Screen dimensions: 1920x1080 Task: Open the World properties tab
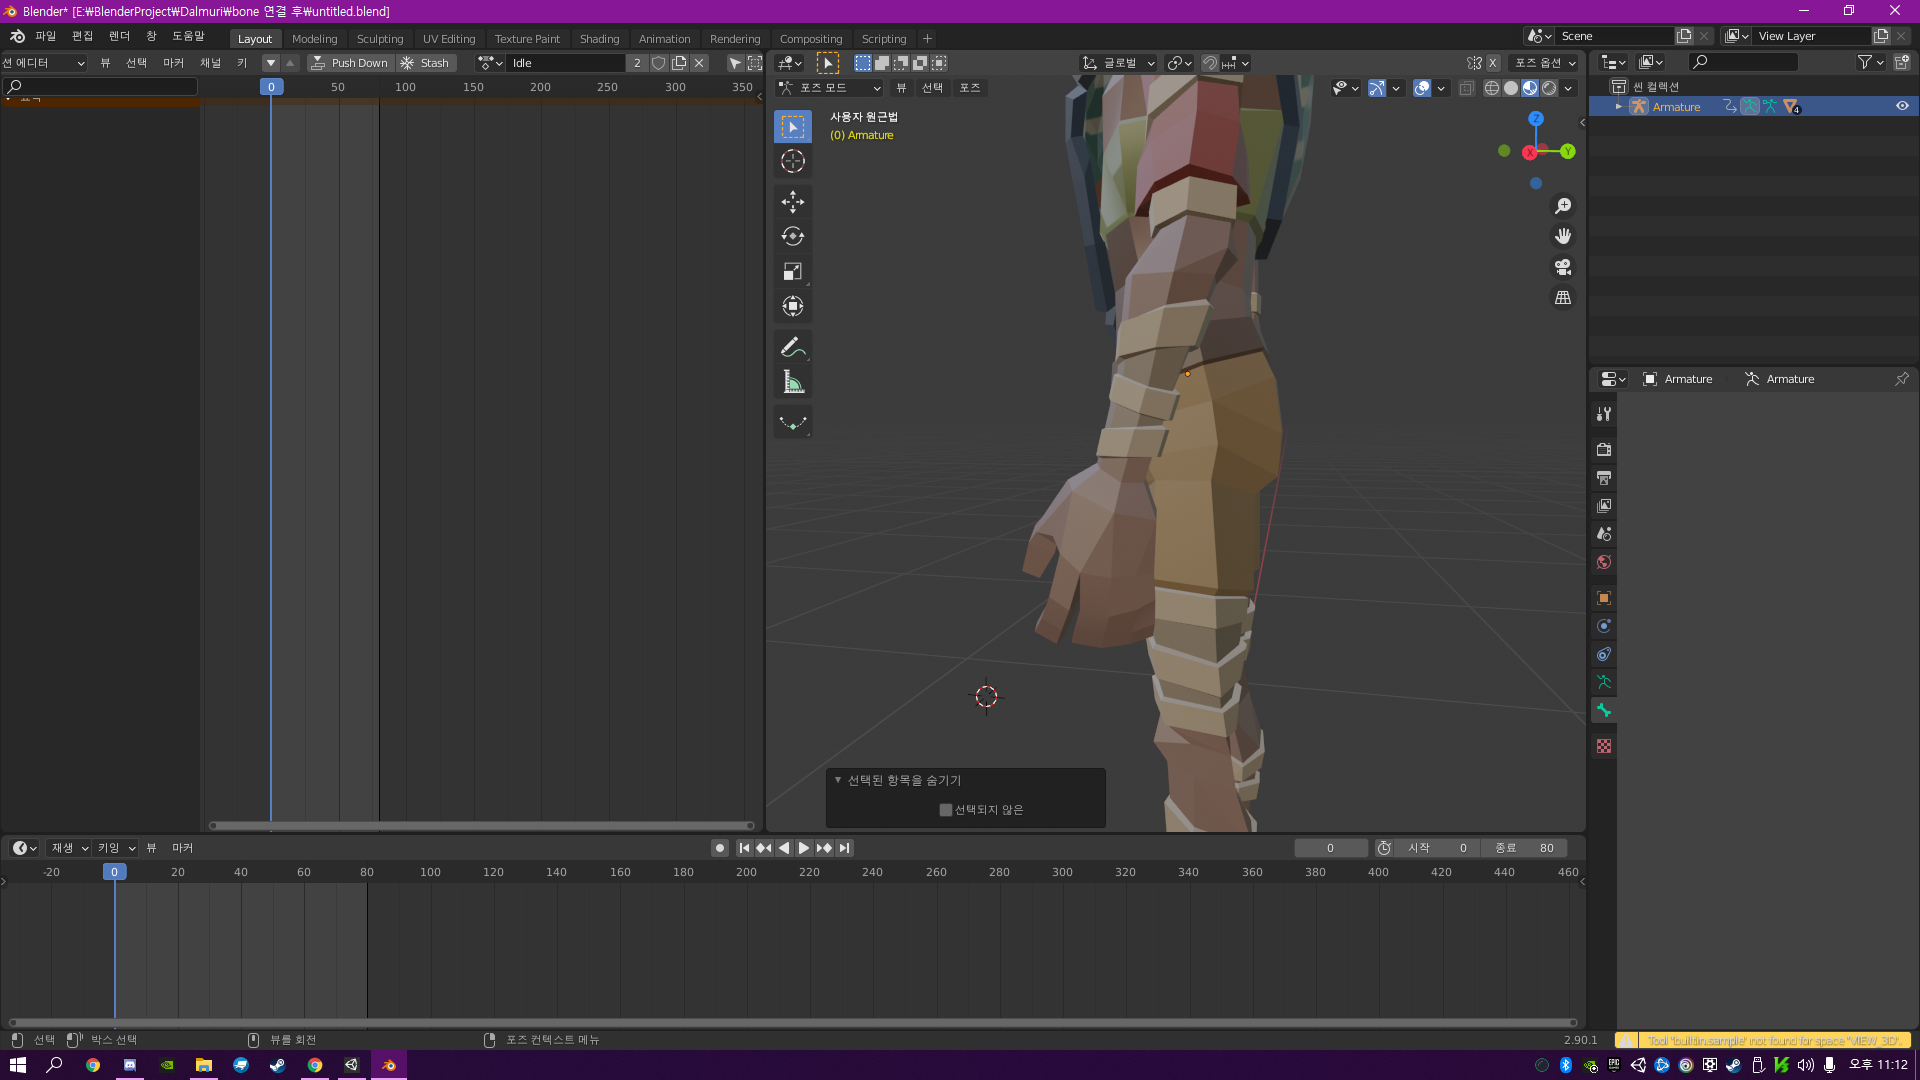(1604, 562)
